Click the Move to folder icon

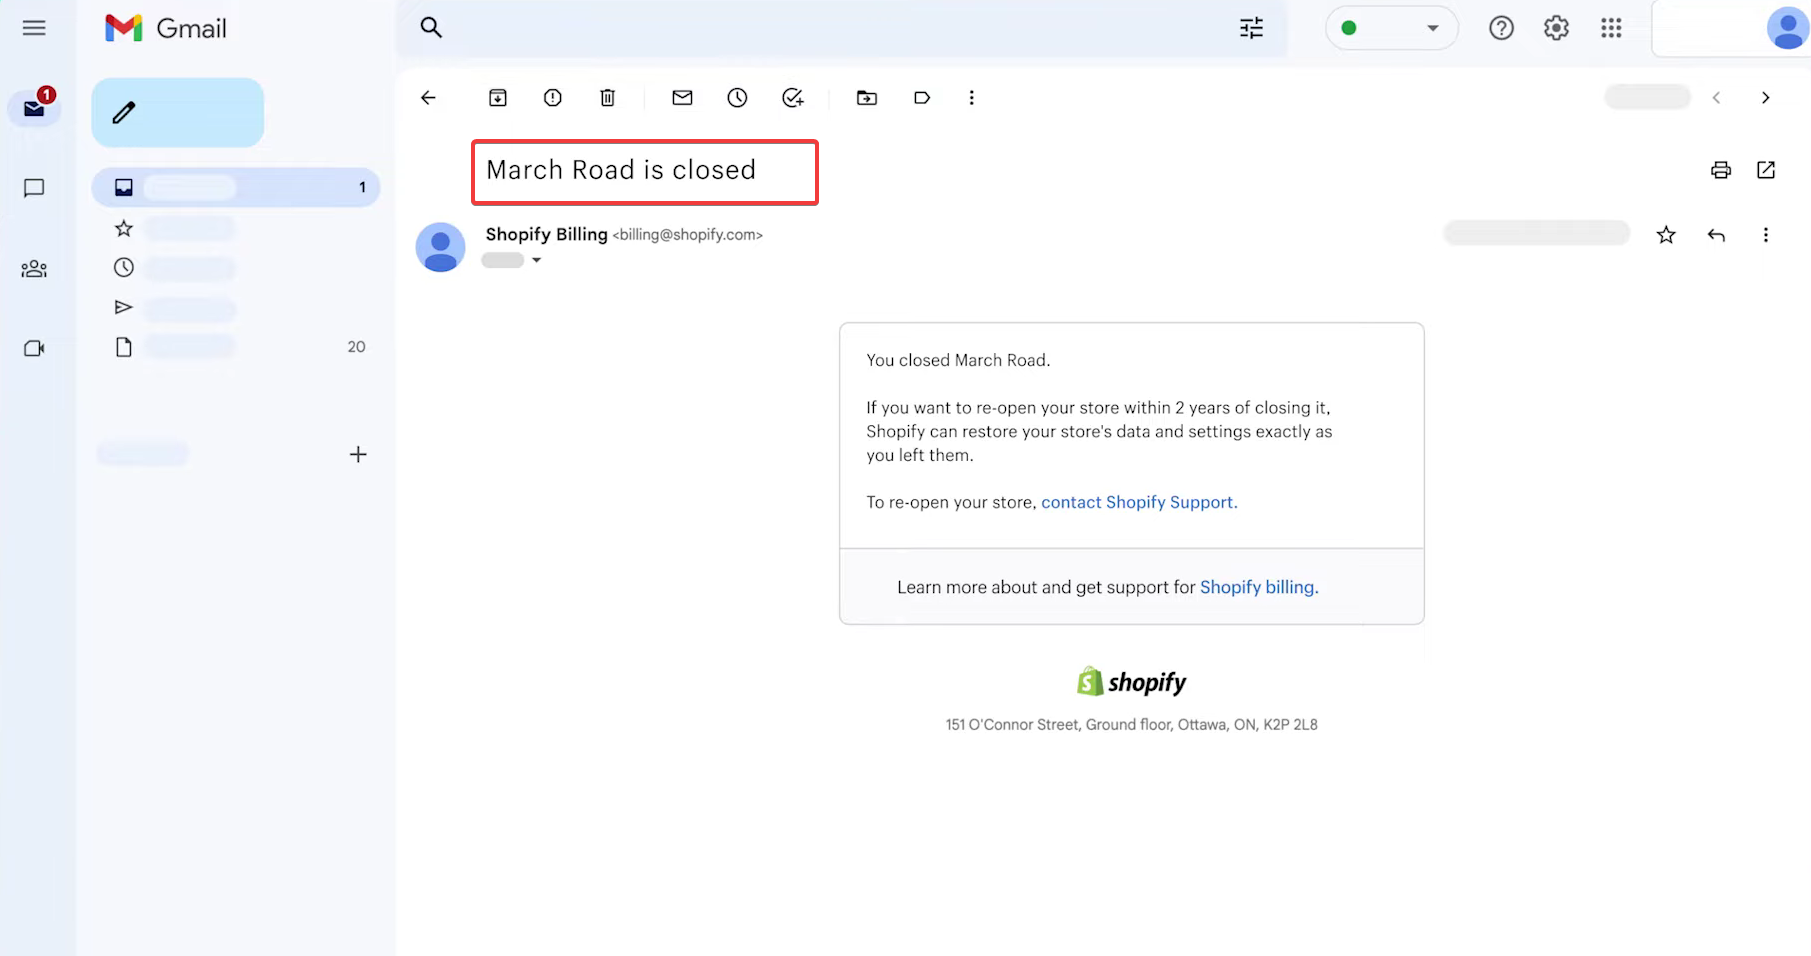pos(867,98)
